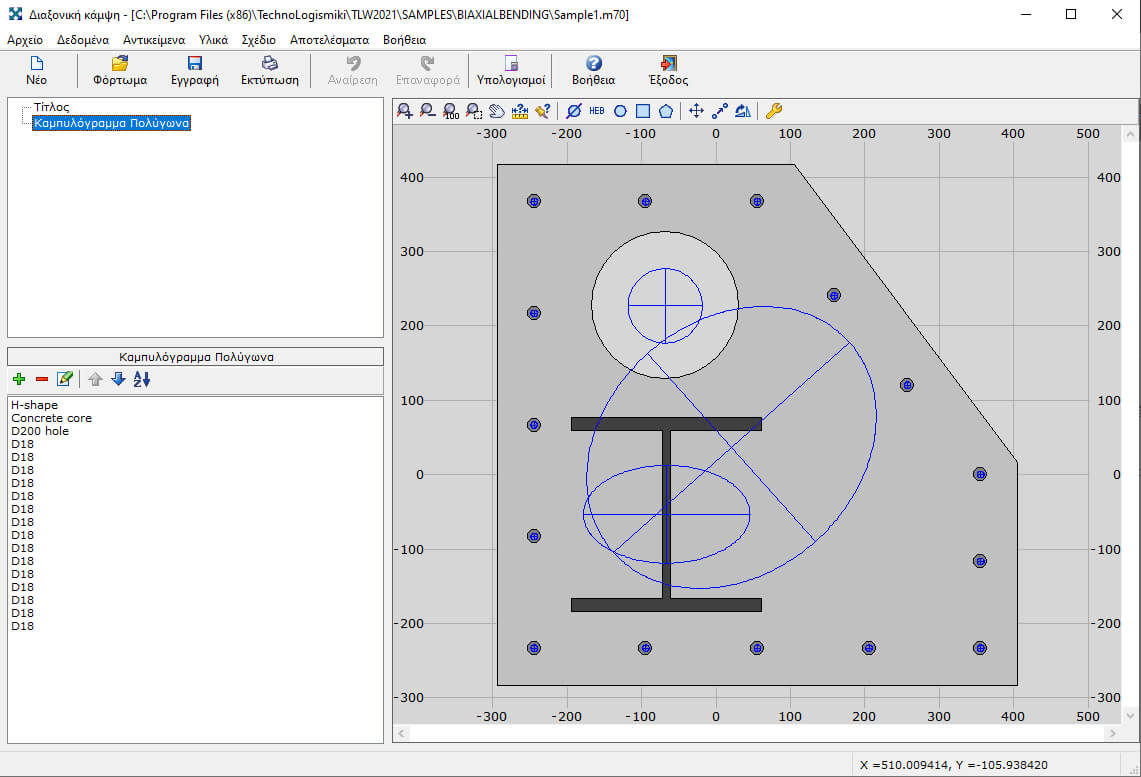Click the zoom out magnifier icon

[428, 111]
